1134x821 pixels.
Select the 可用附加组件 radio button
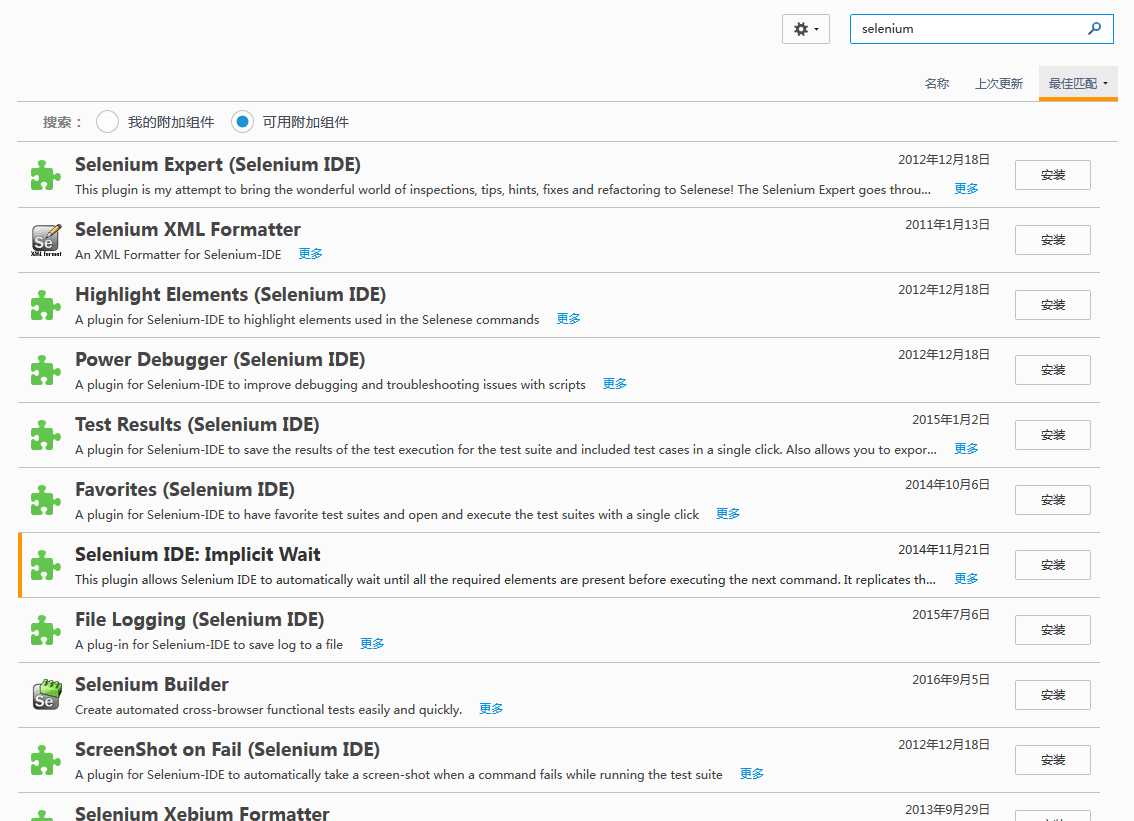242,122
